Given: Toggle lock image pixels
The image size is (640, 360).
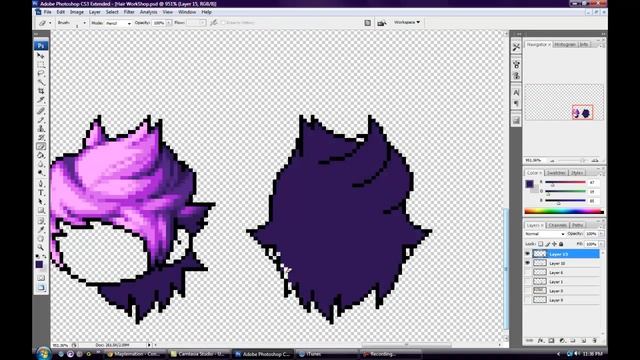Looking at the screenshot, I should (x=547, y=244).
